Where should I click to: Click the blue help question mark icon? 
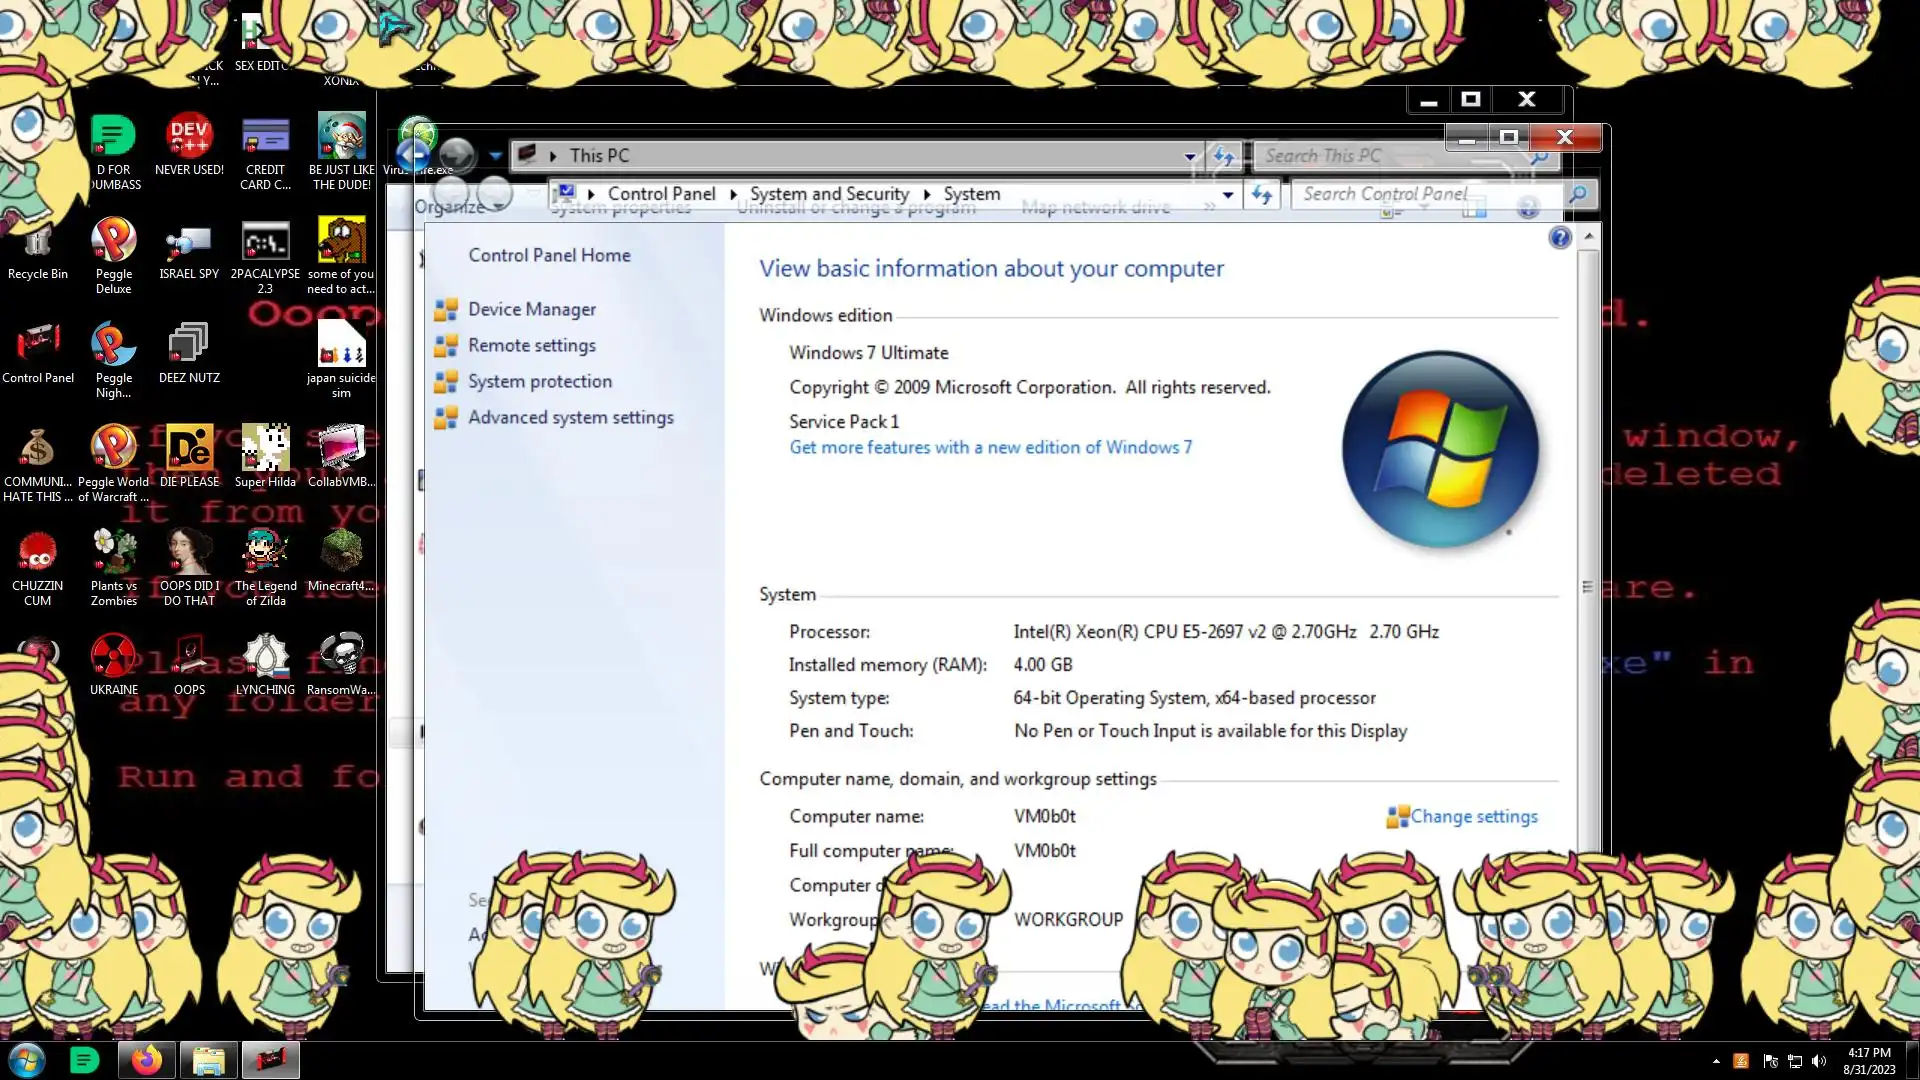[x=1559, y=238]
